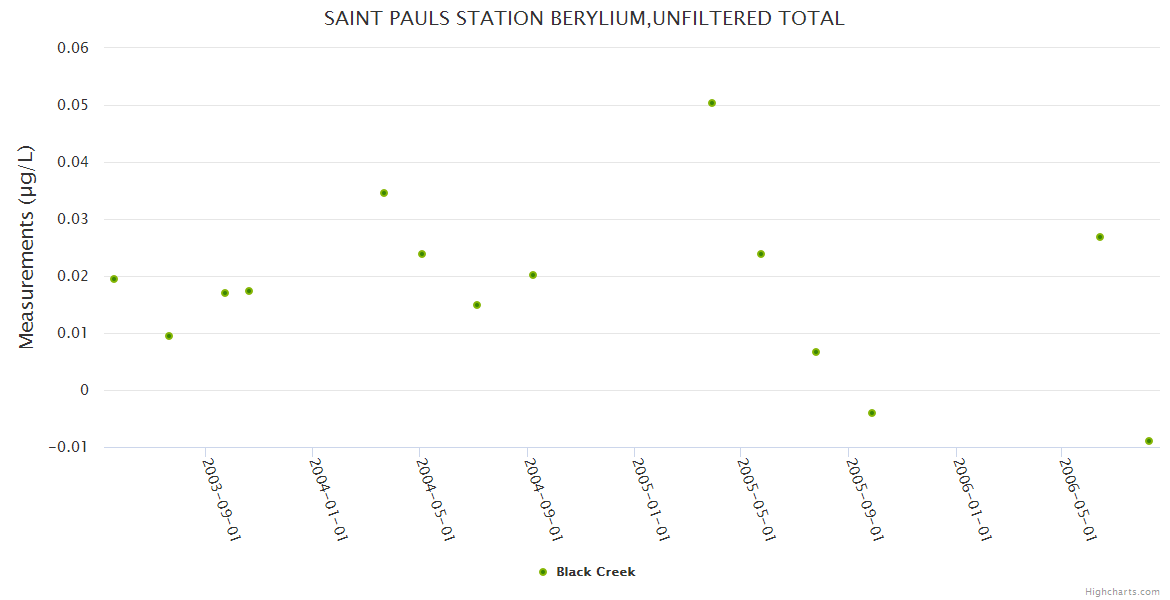Select the 0.024 point after 2005-05-01
Image resolution: width=1170 pixels, height=600 pixels.
761,254
